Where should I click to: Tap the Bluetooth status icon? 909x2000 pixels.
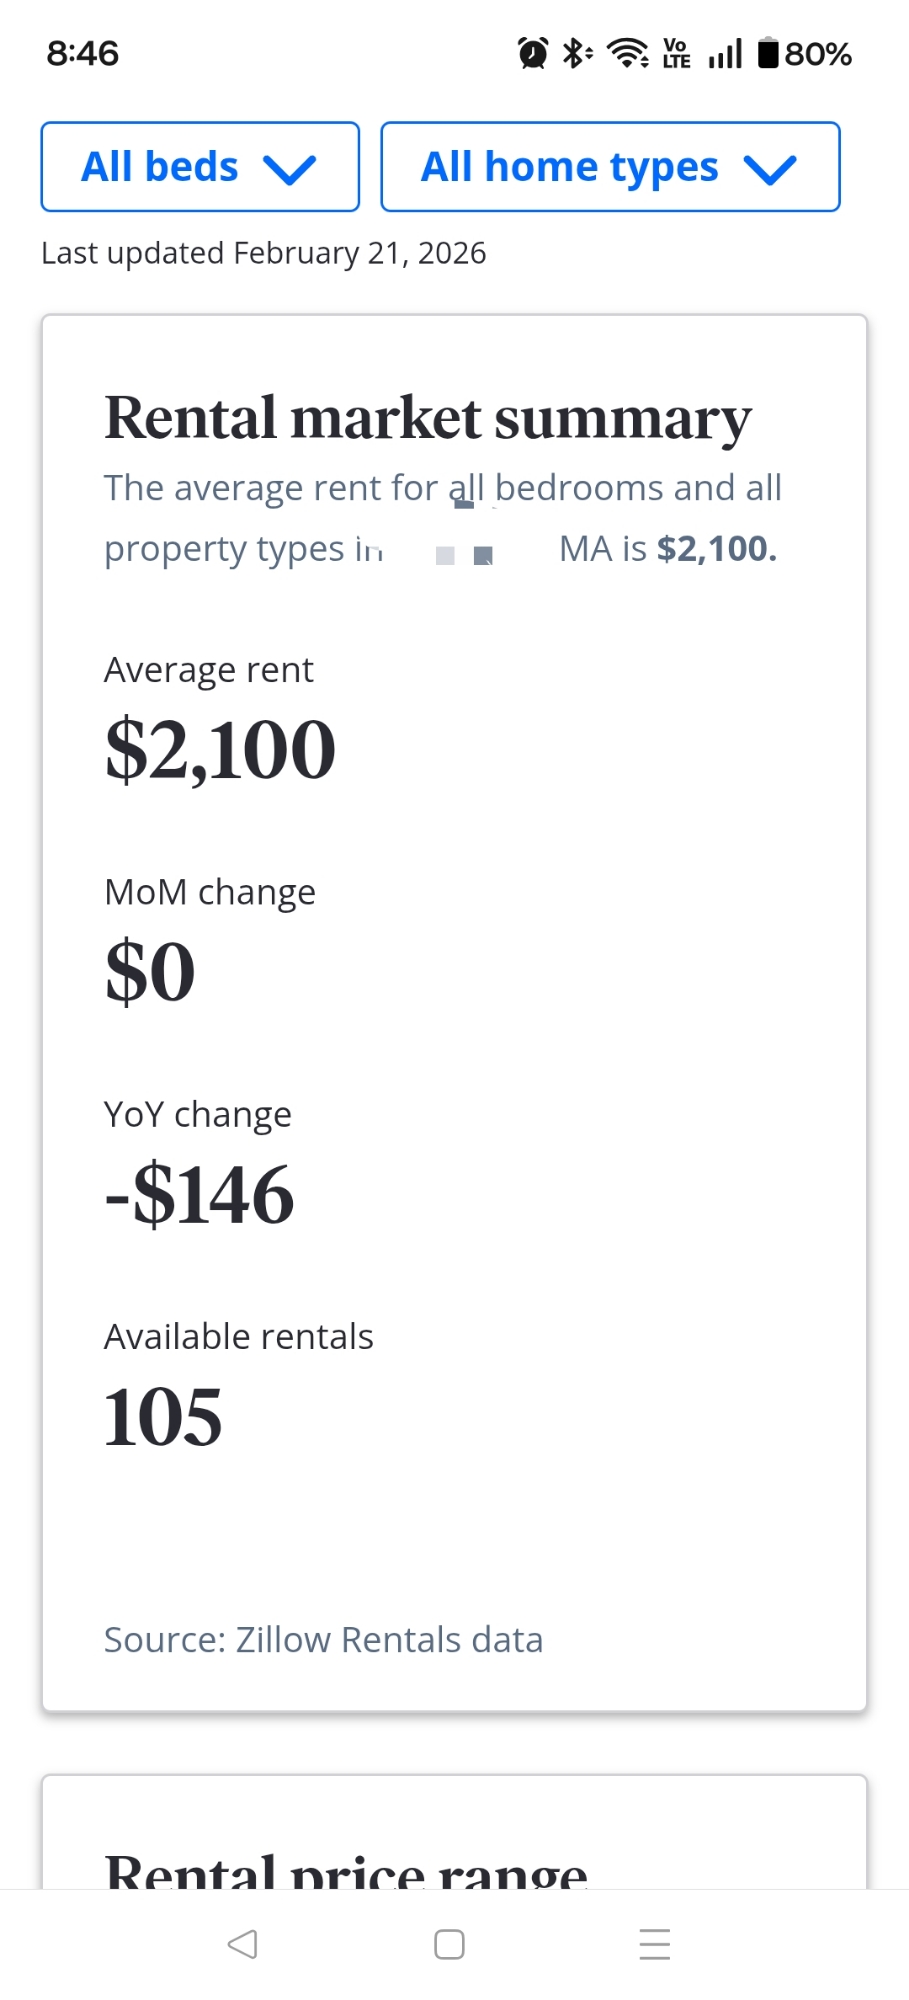pos(576,53)
